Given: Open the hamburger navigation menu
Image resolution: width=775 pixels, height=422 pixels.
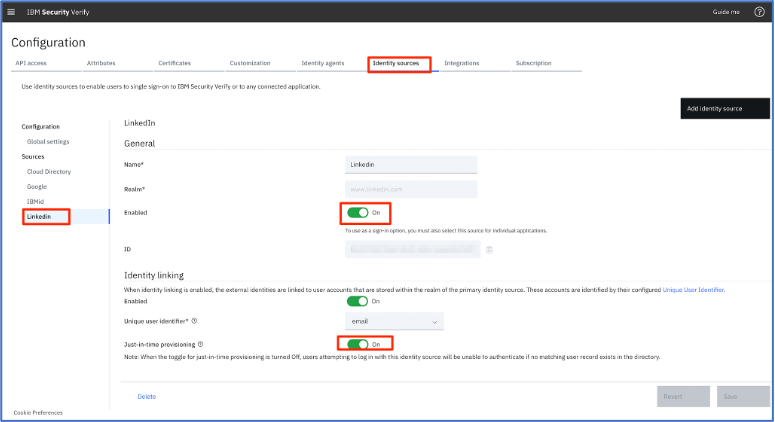Looking at the screenshot, I should pos(11,12).
